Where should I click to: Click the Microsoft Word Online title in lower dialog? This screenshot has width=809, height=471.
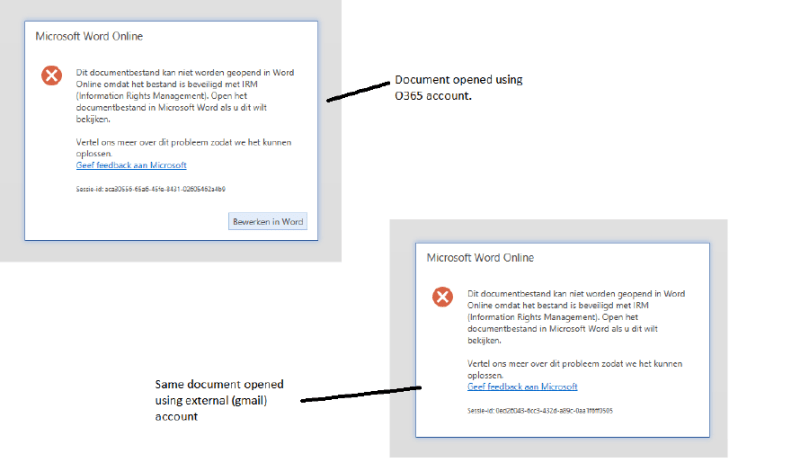coord(480,257)
